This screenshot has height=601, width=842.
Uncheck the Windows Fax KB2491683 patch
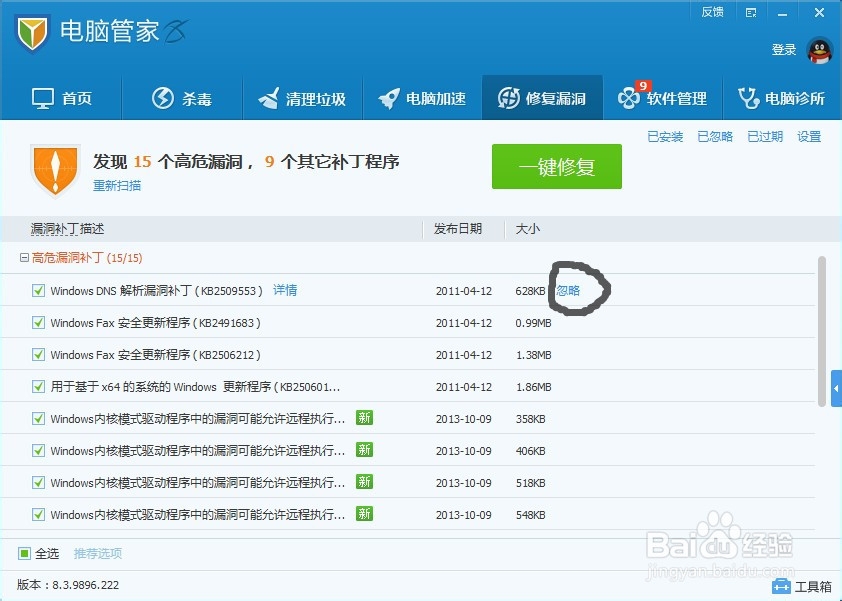click(x=38, y=322)
